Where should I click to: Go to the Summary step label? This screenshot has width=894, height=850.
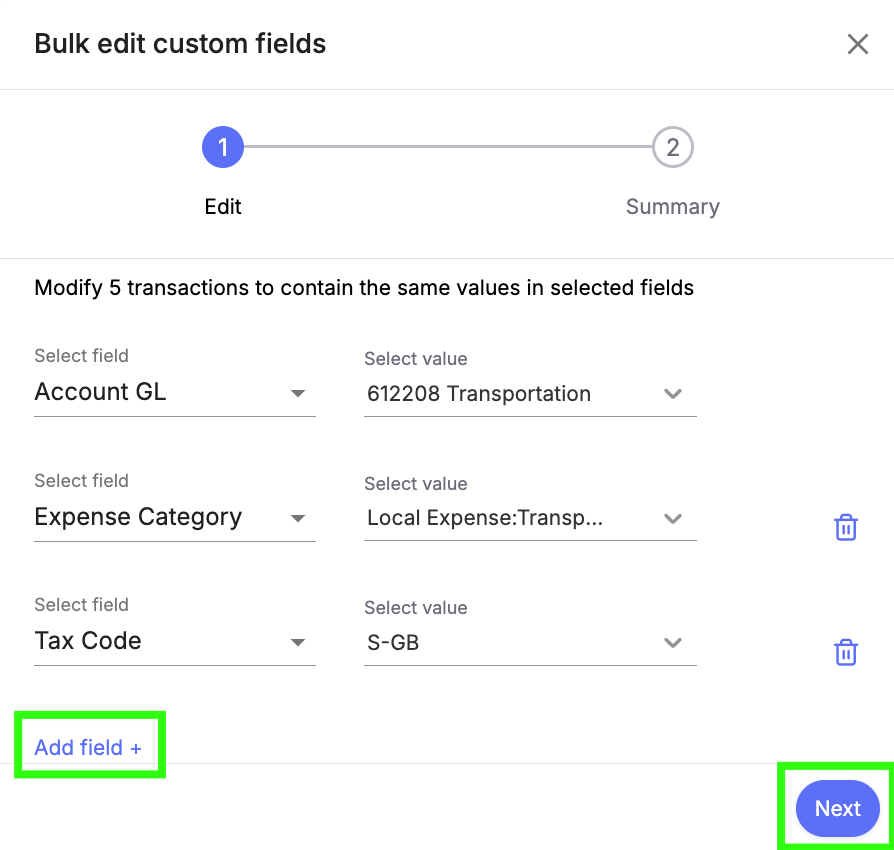[x=673, y=206]
